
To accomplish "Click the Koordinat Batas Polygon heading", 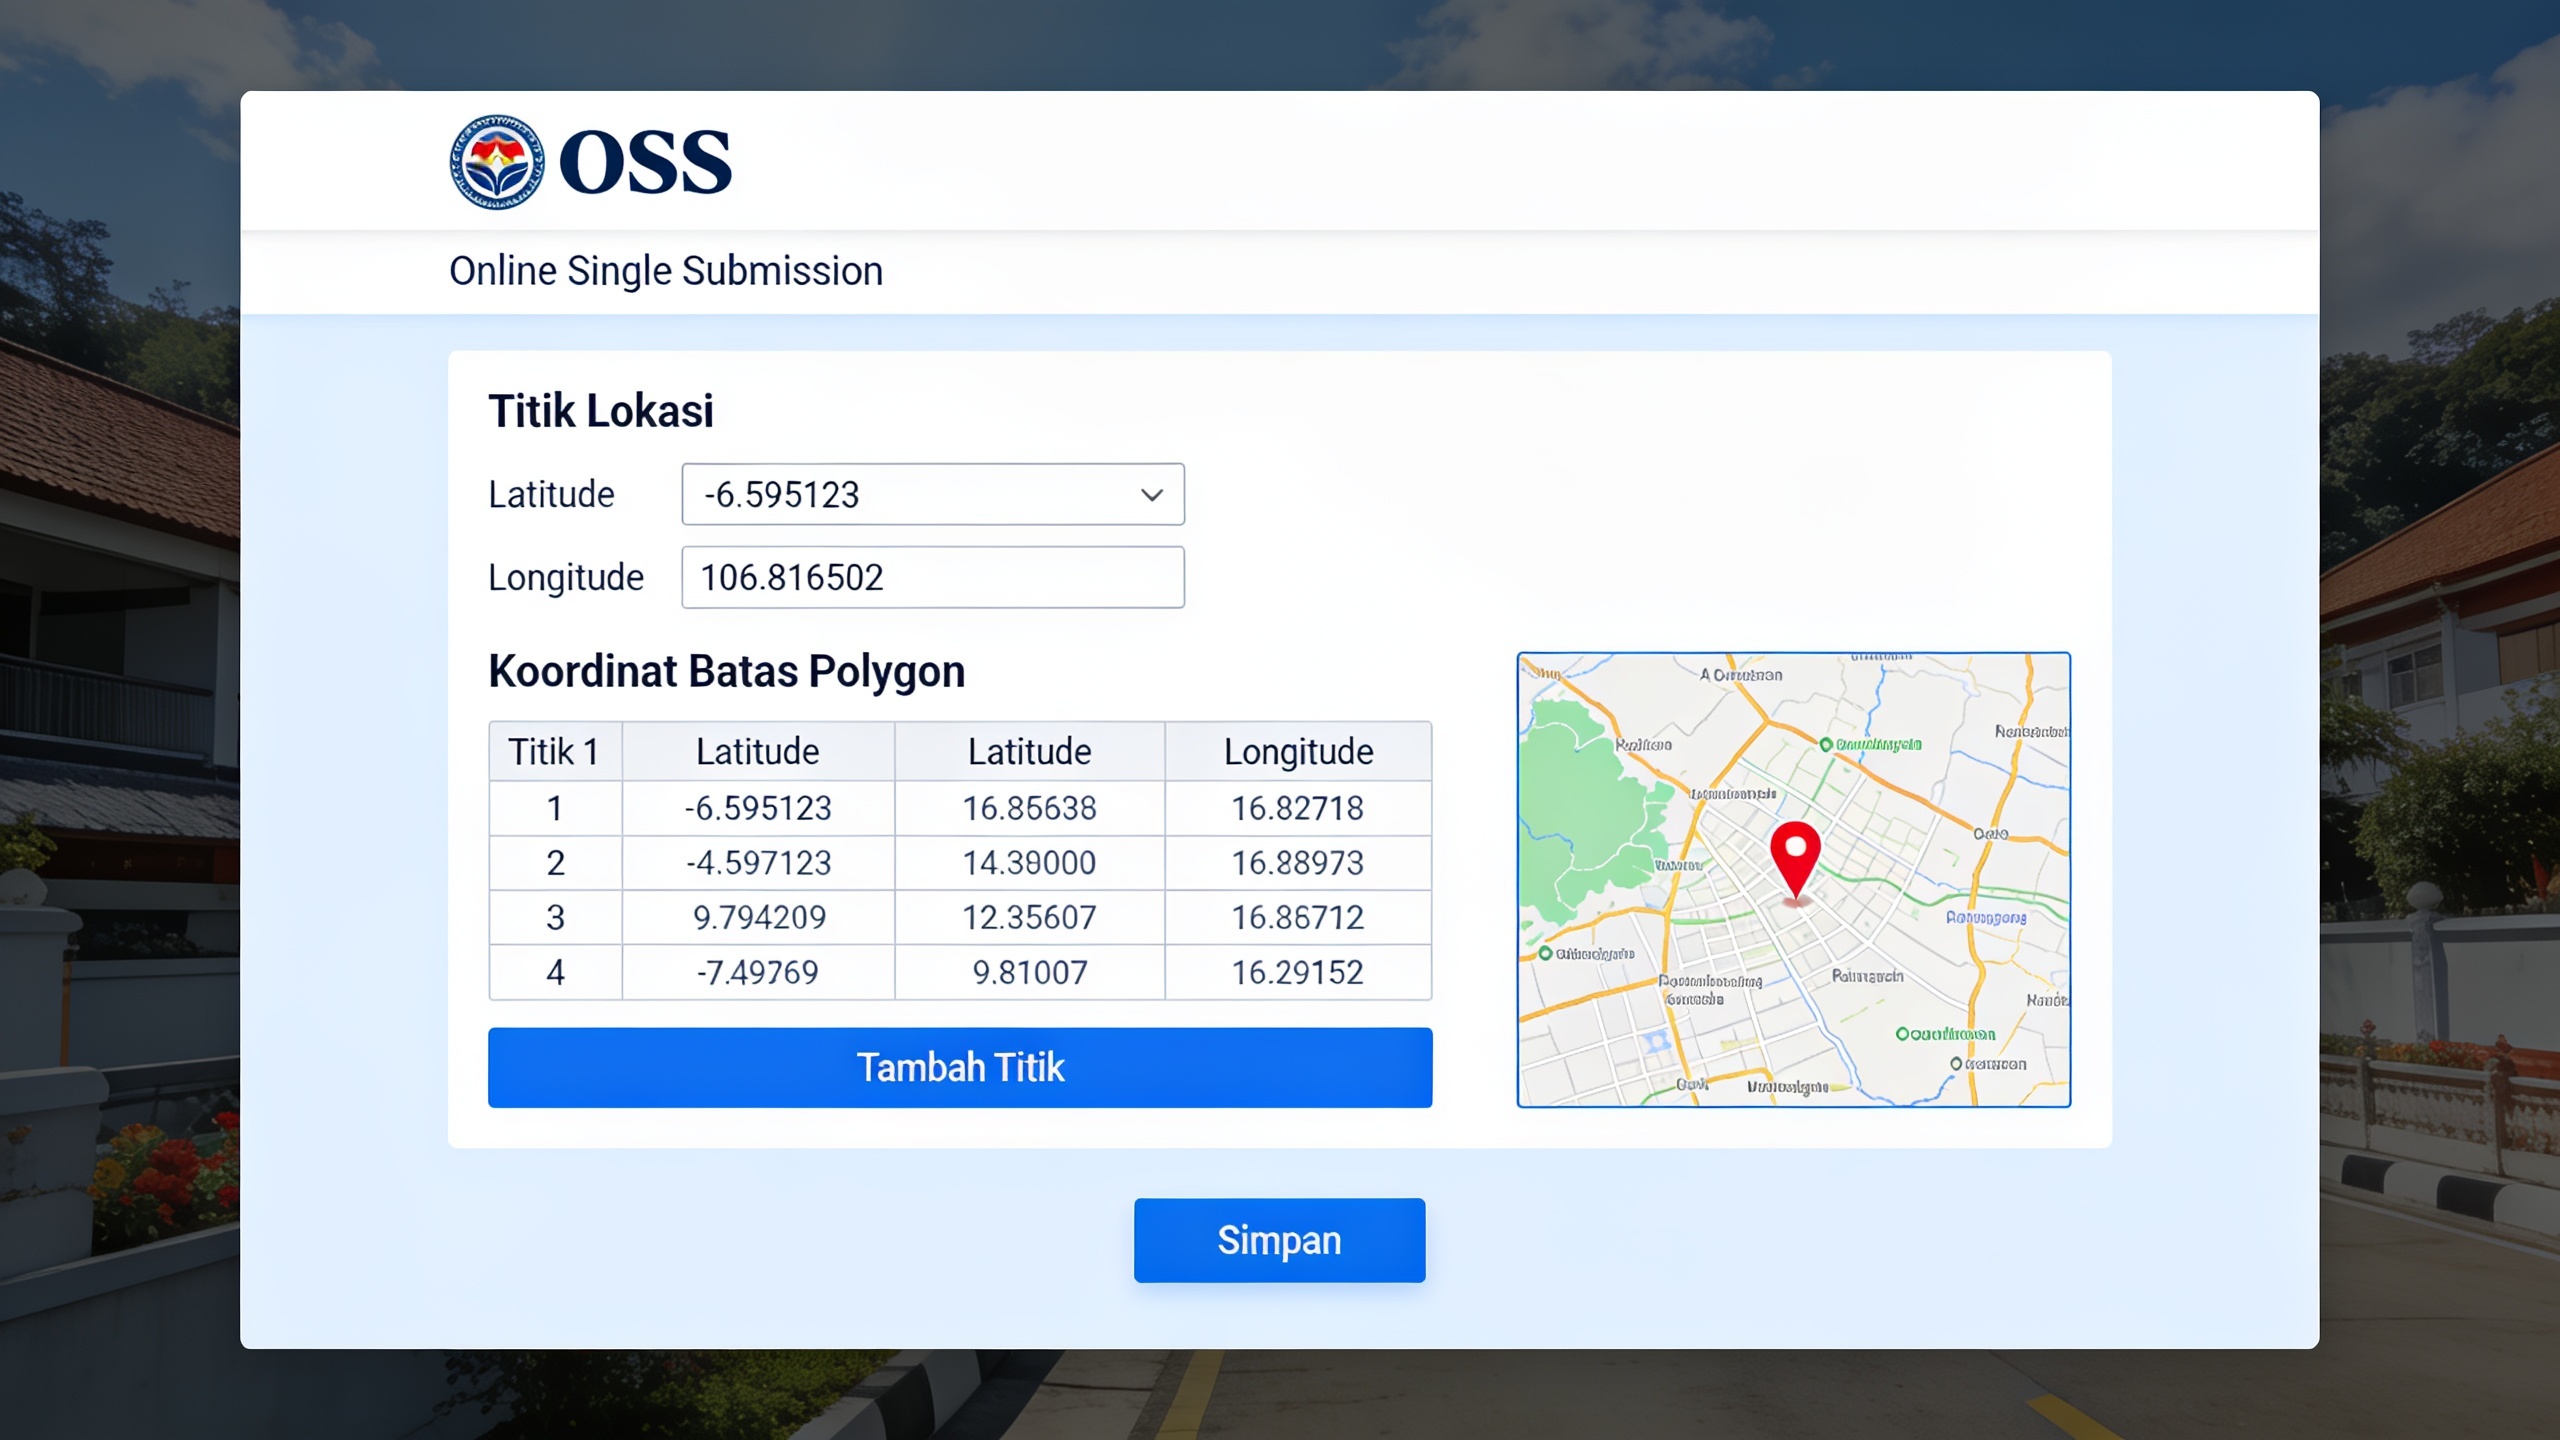I will 727,671.
